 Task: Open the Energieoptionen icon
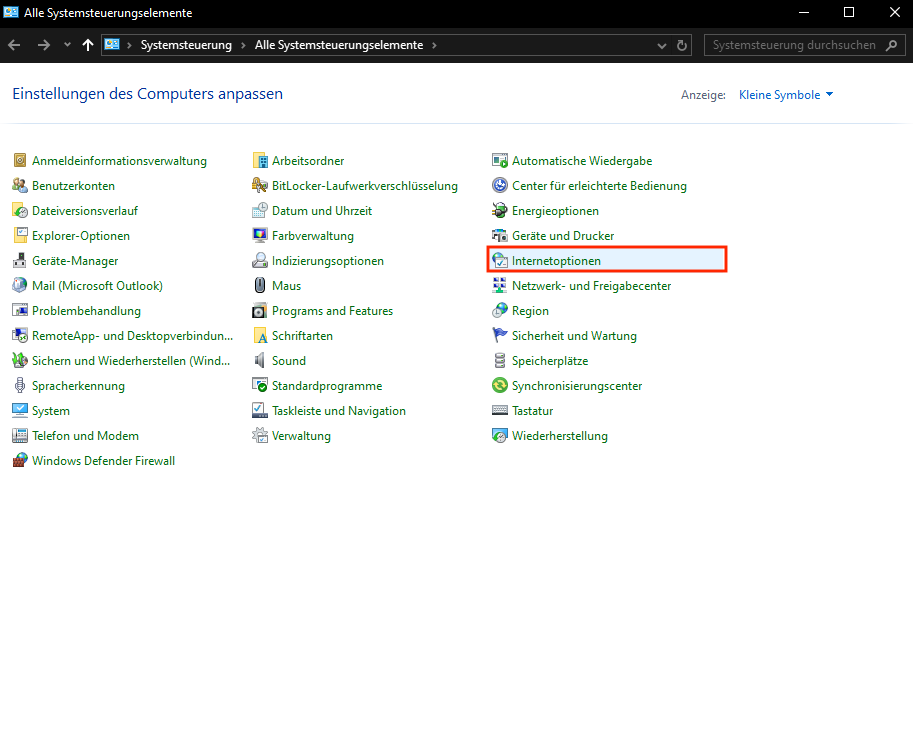tap(500, 211)
